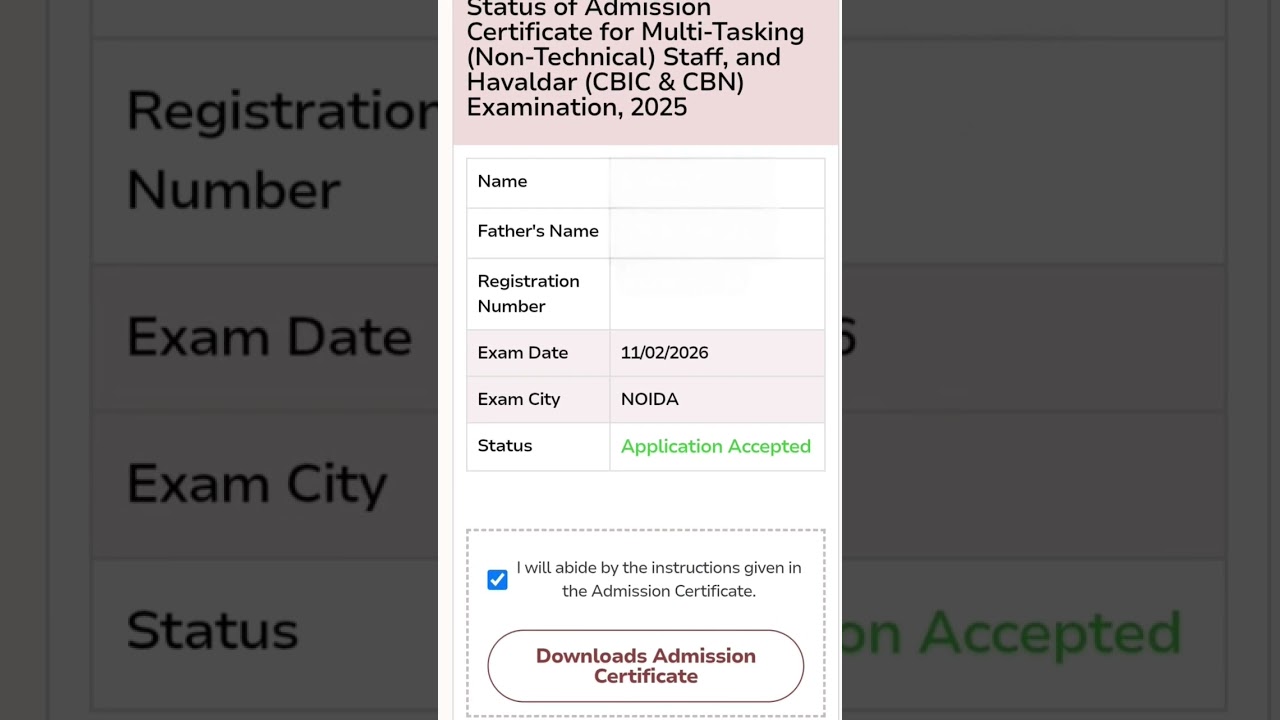Click the large blurred Exam City background text
This screenshot has width=1280, height=720.
[x=256, y=484]
